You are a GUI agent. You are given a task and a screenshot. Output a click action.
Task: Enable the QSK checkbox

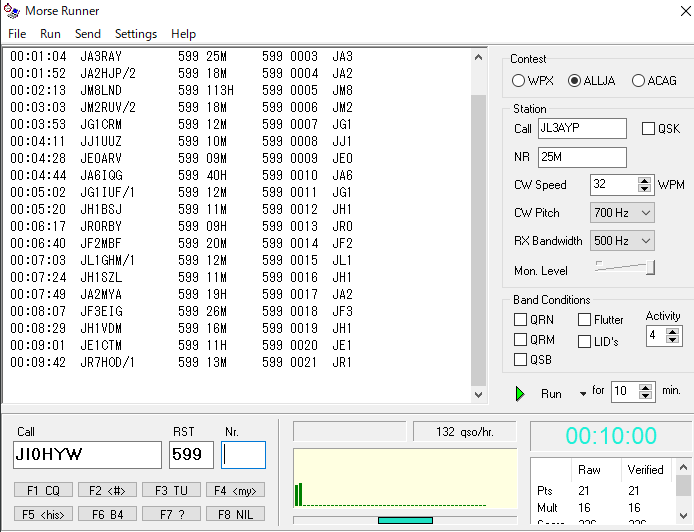[648, 129]
